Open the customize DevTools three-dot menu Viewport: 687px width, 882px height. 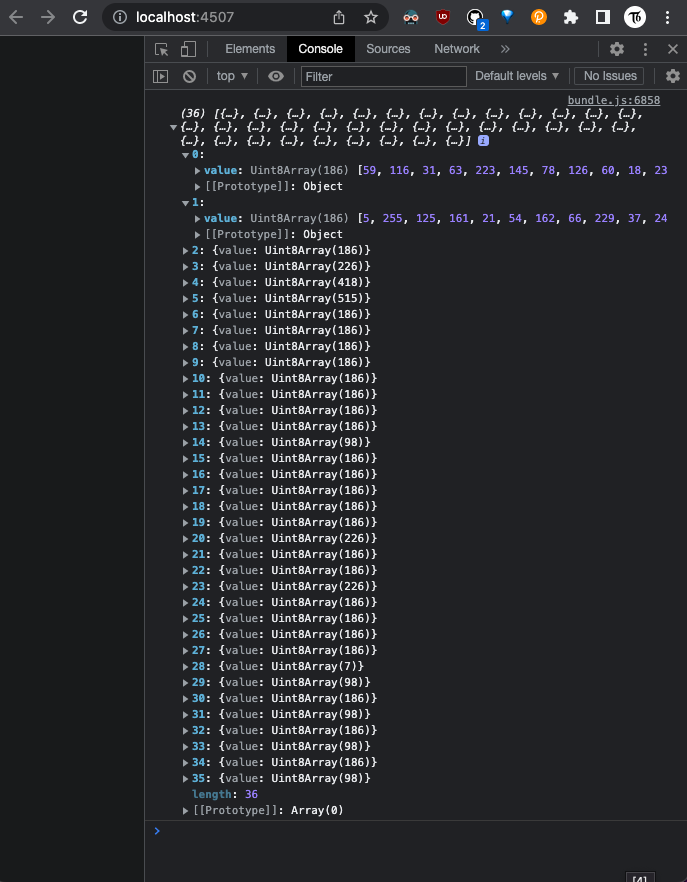coord(643,48)
